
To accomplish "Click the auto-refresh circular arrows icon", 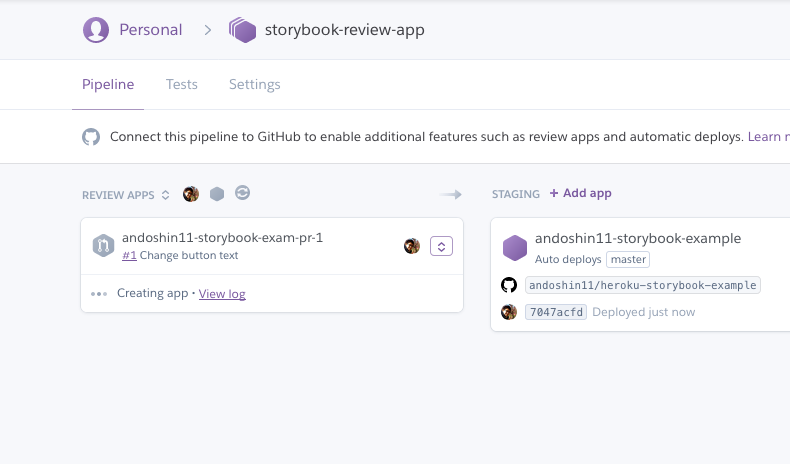I will (x=242, y=193).
